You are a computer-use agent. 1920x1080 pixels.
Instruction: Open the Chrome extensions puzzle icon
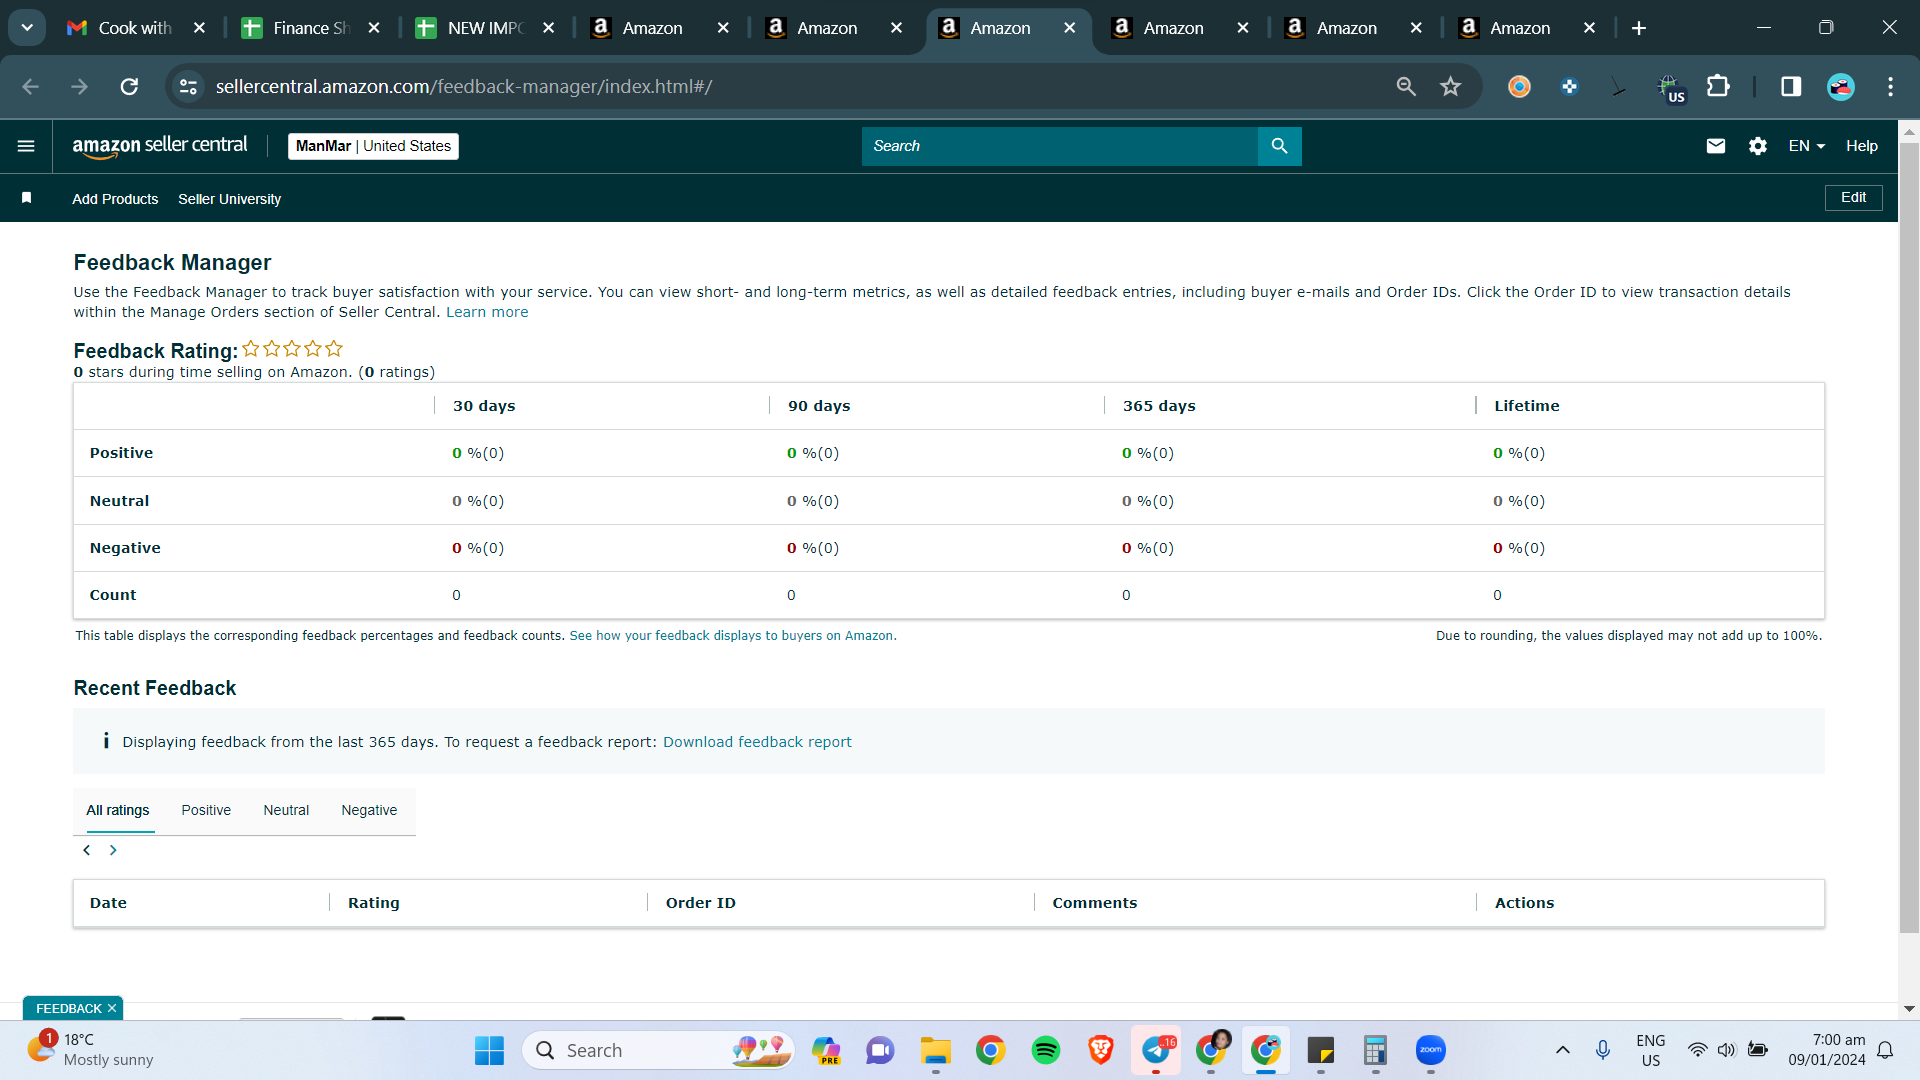pyautogui.click(x=1718, y=87)
